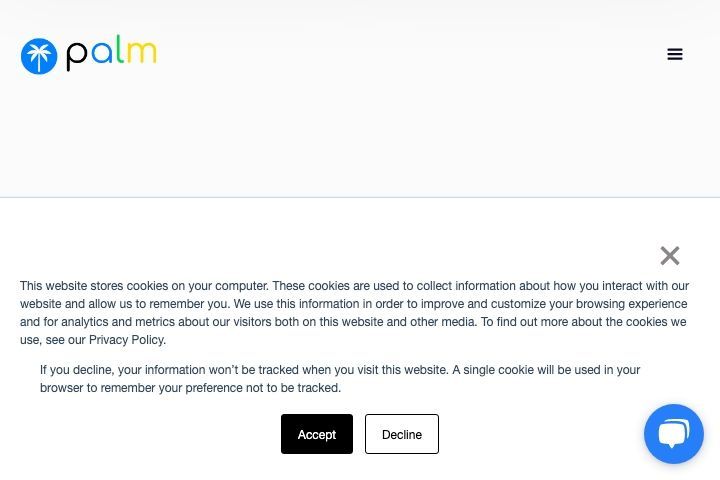Click the black letter p in logo
This screenshot has width=720, height=480.
pyautogui.click(x=77, y=57)
